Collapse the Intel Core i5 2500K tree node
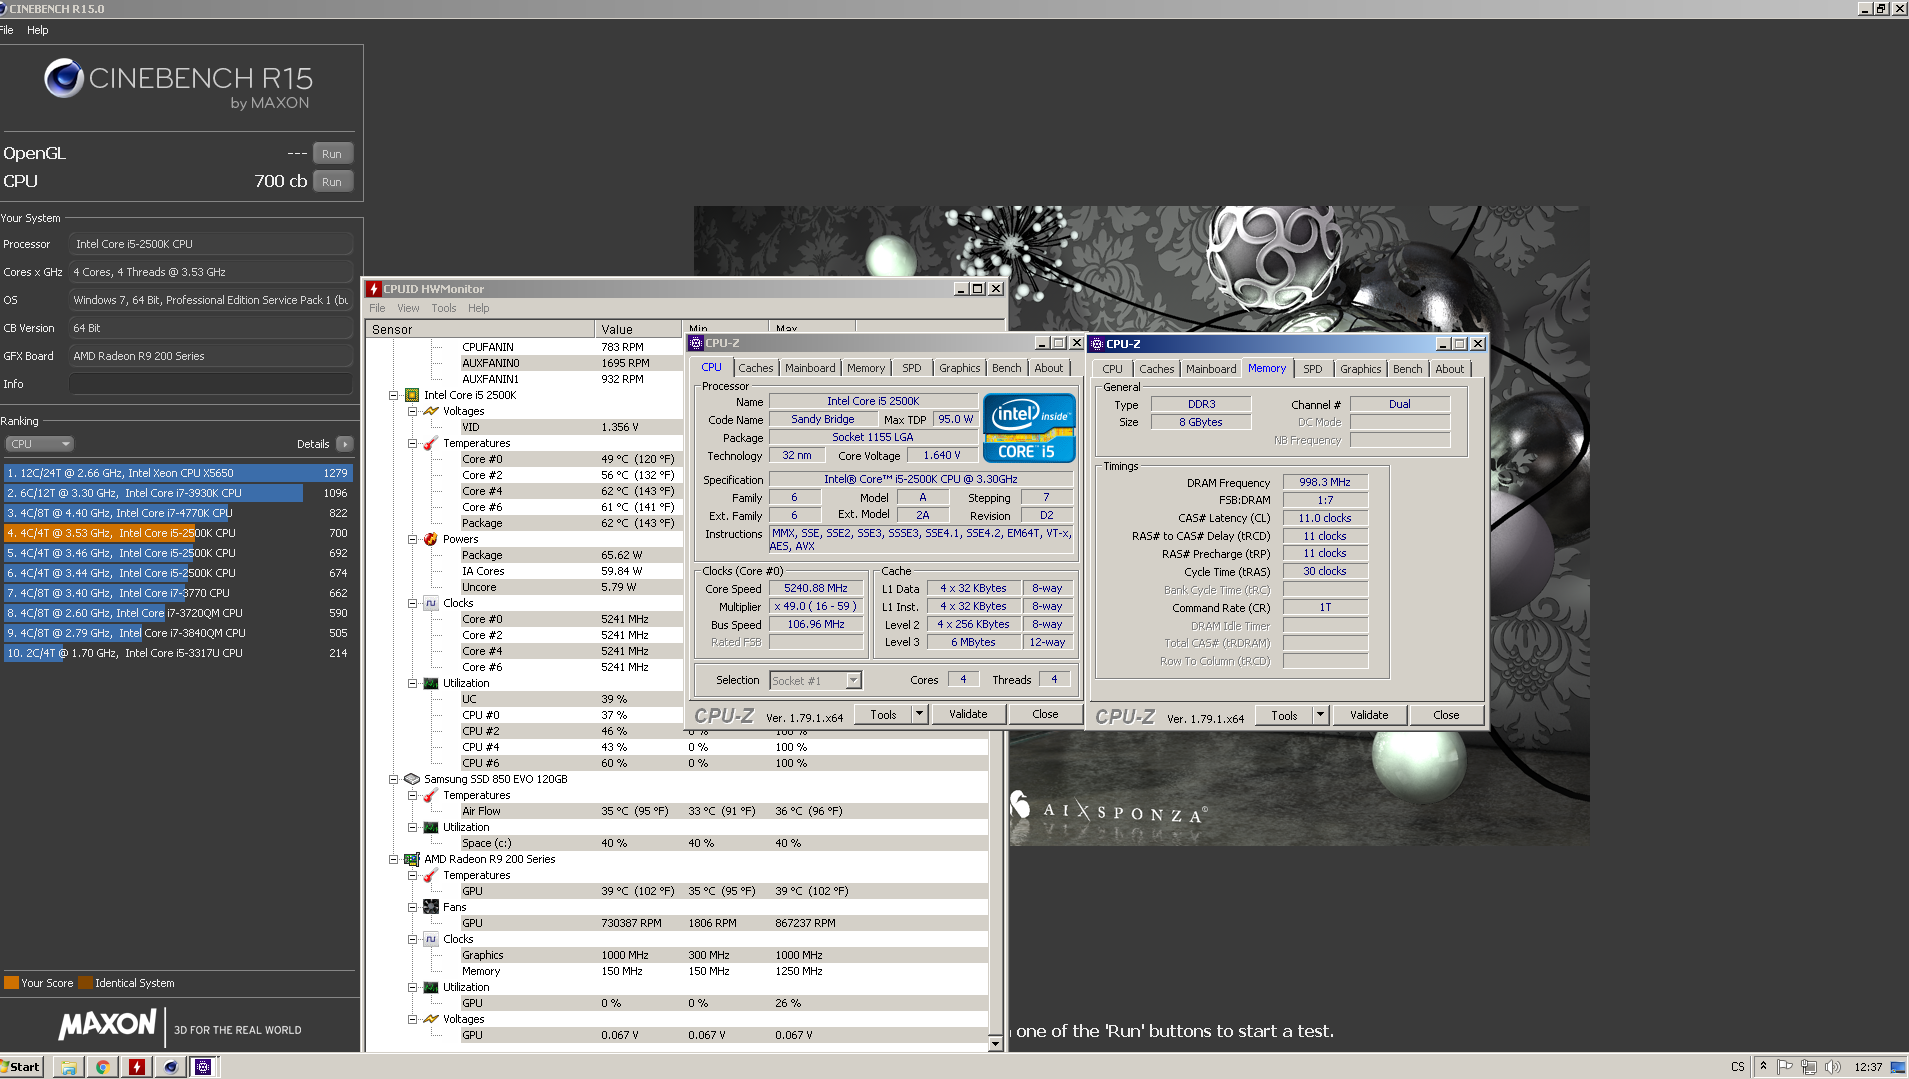 pyautogui.click(x=394, y=395)
